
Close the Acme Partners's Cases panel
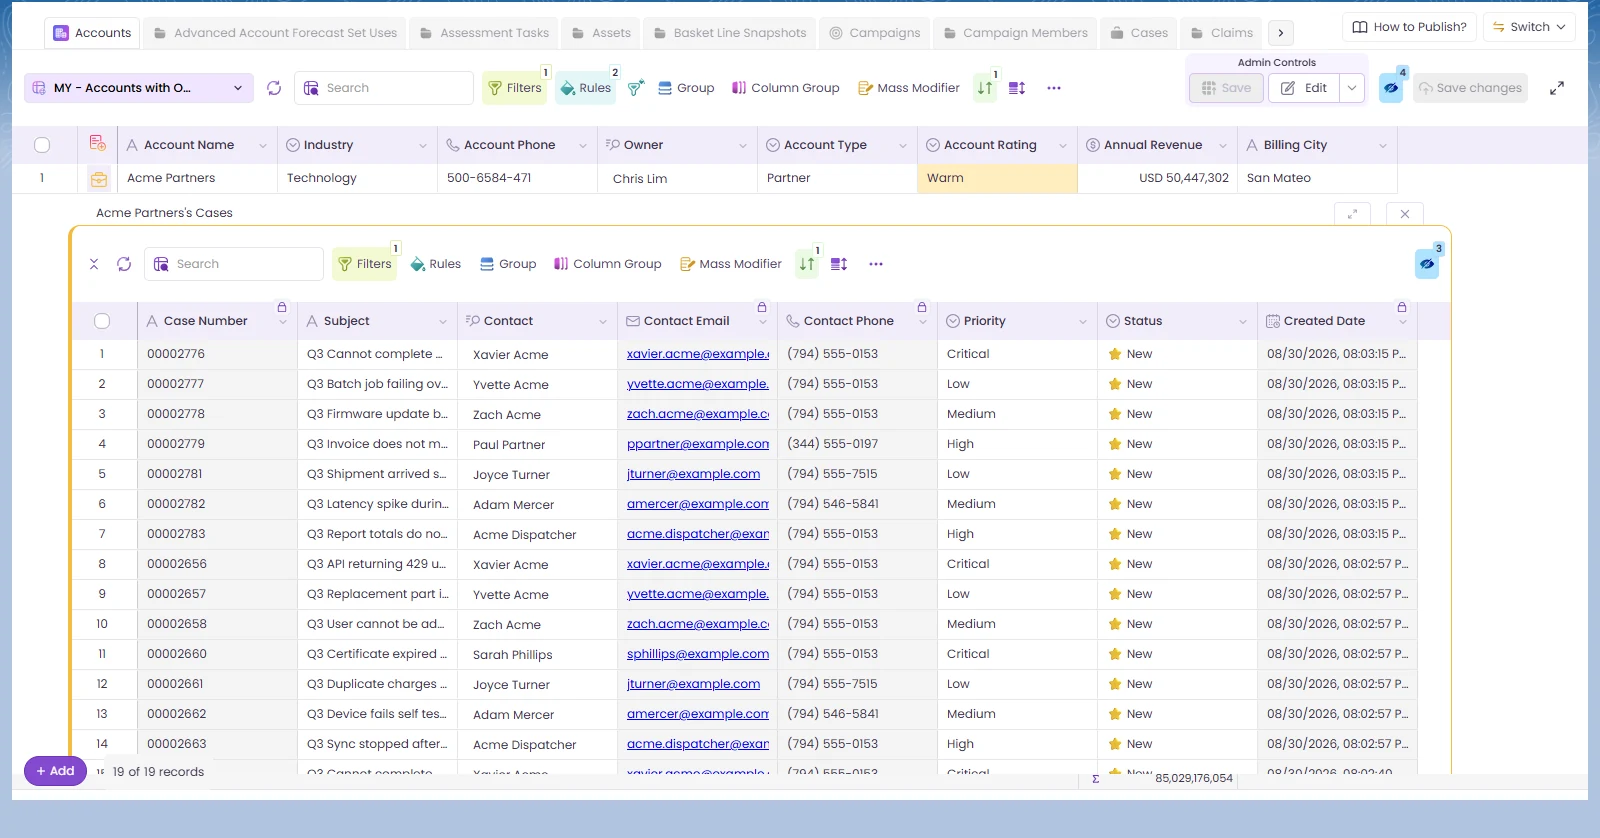(x=1405, y=214)
